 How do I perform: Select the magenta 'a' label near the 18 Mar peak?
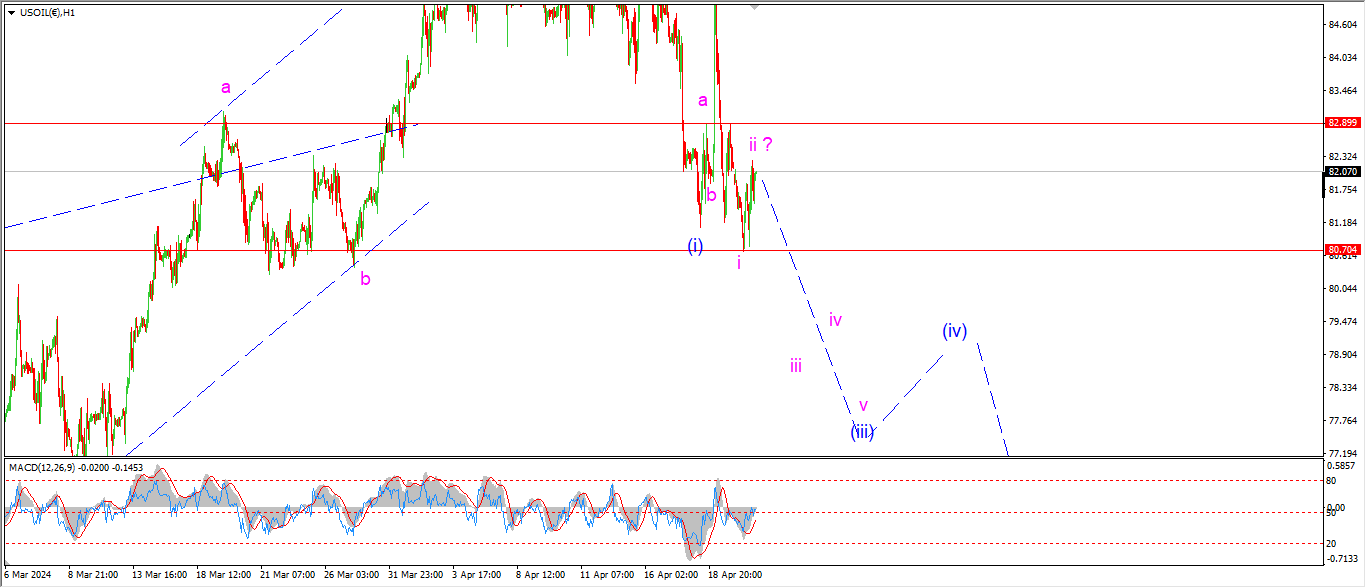(x=226, y=88)
